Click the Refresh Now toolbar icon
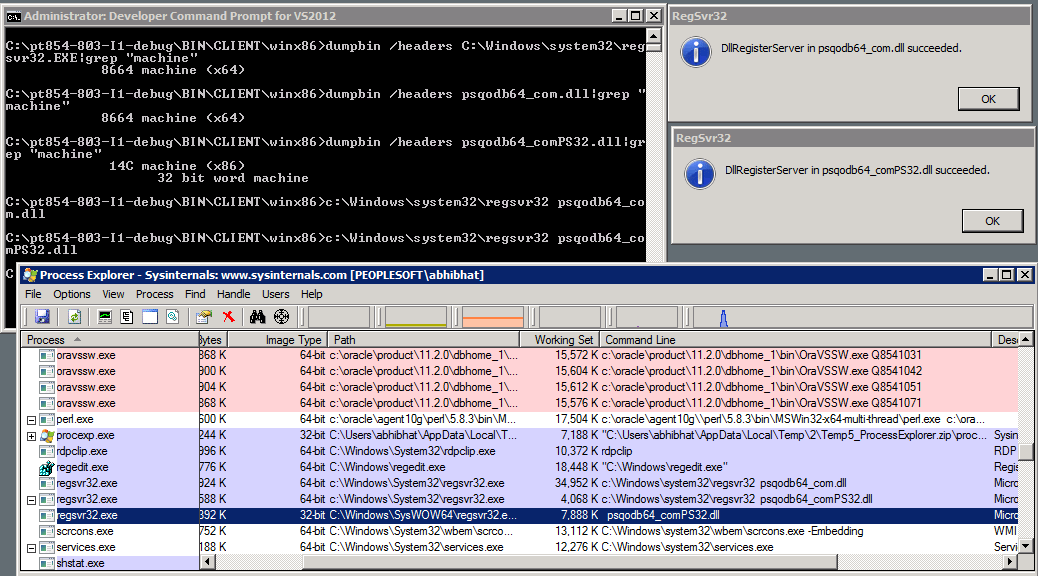Viewport: 1038px width, 576px height. [74, 316]
